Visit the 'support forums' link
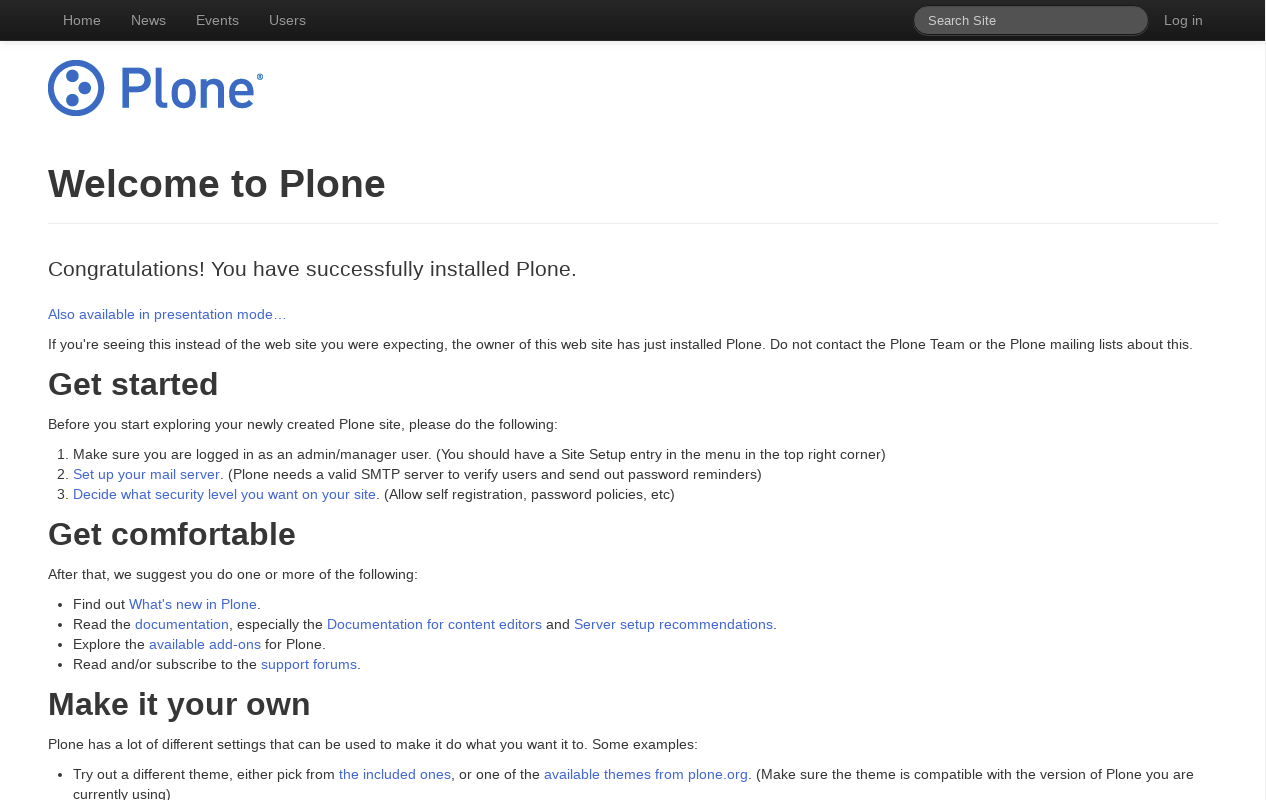Image resolution: width=1266 pixels, height=800 pixels. coord(309,664)
